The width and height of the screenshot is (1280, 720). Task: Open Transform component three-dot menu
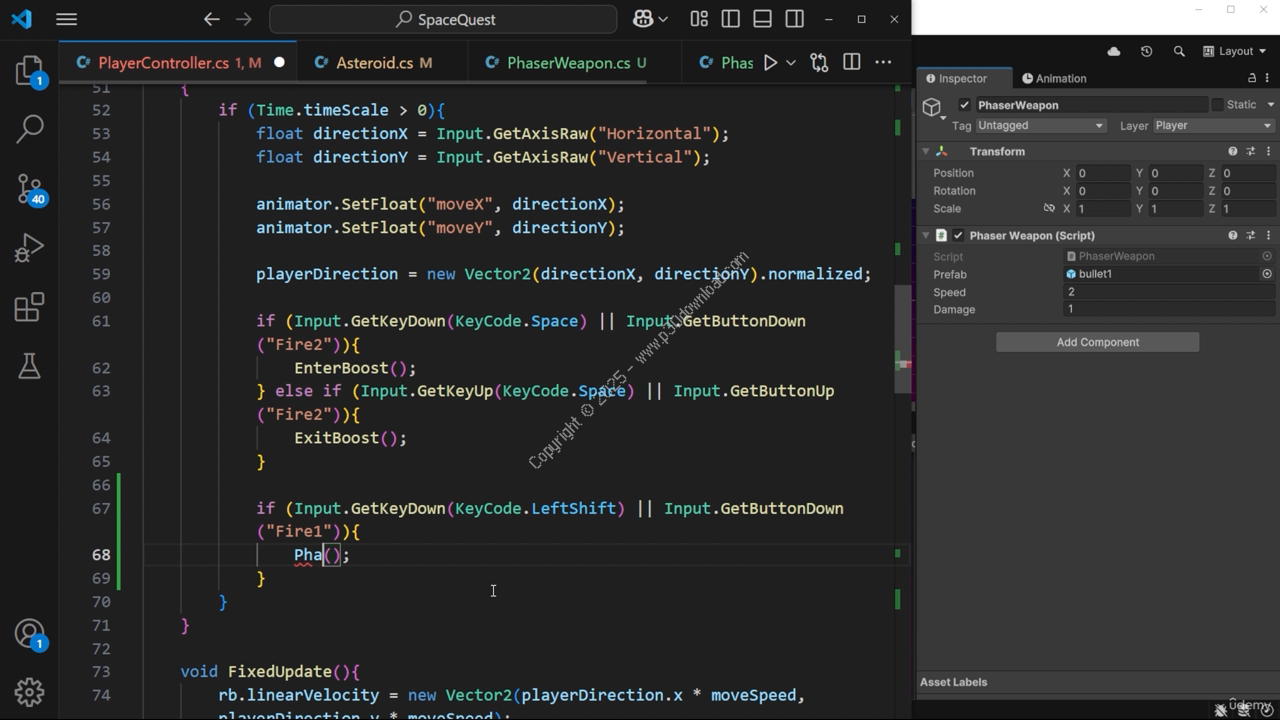pyautogui.click(x=1269, y=151)
